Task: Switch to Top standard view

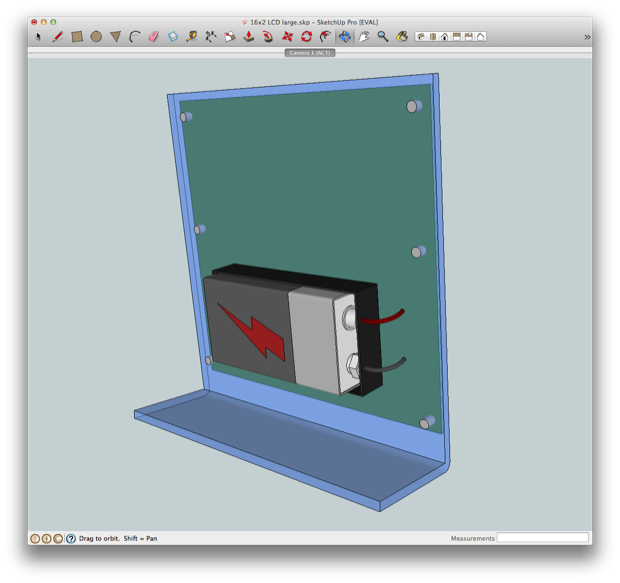Action: point(433,37)
